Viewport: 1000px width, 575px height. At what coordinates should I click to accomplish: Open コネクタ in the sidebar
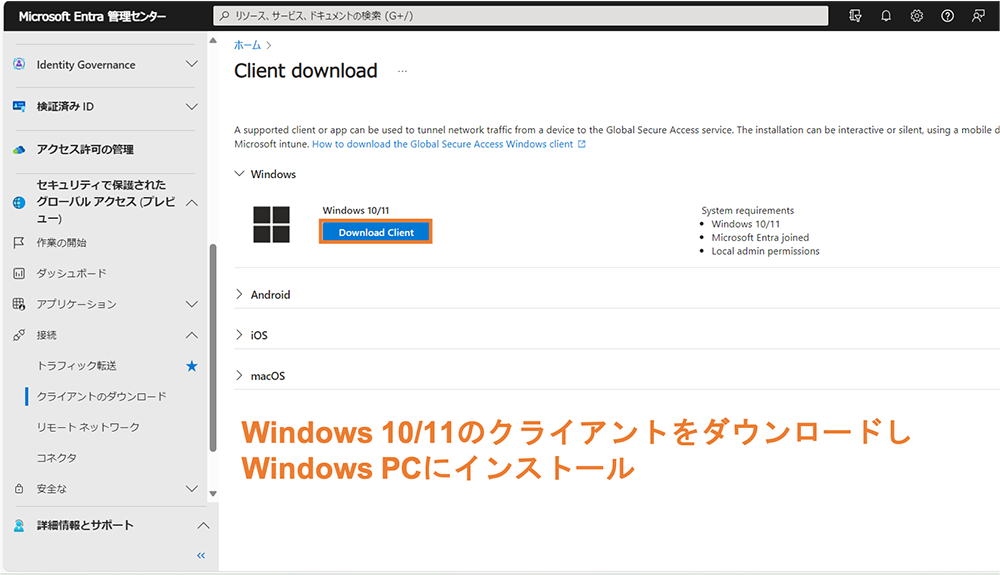[x=57, y=458]
